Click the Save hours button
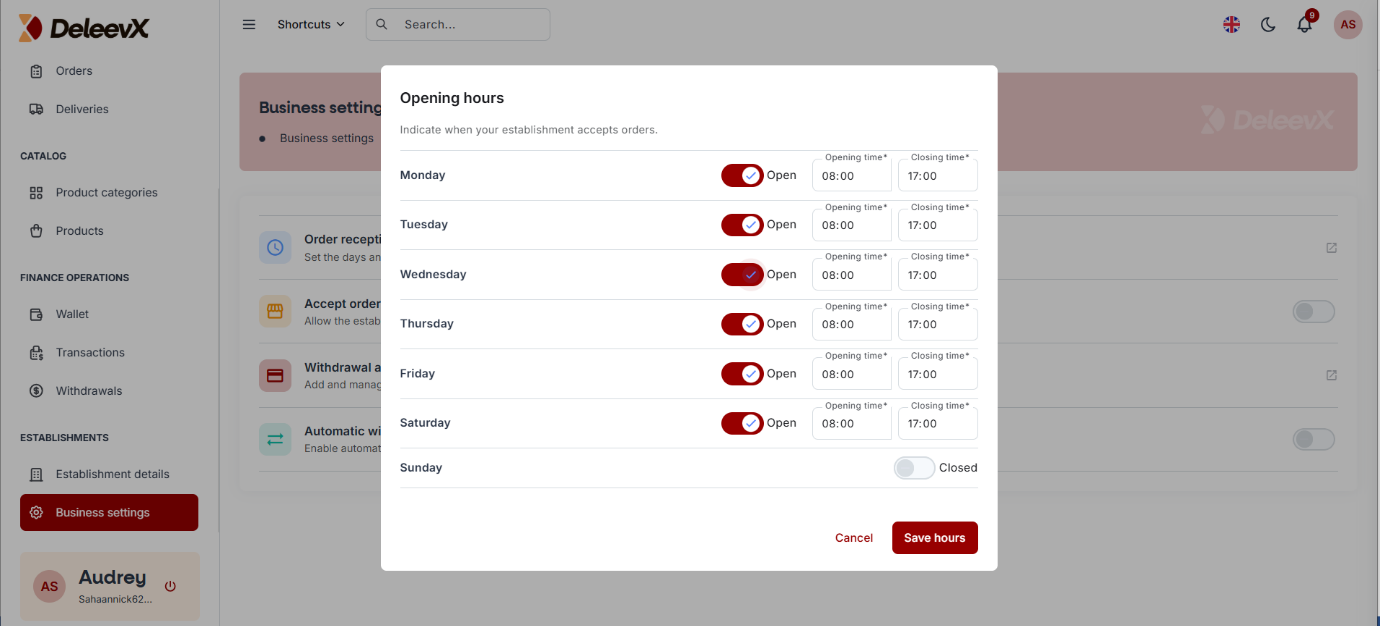 935,538
